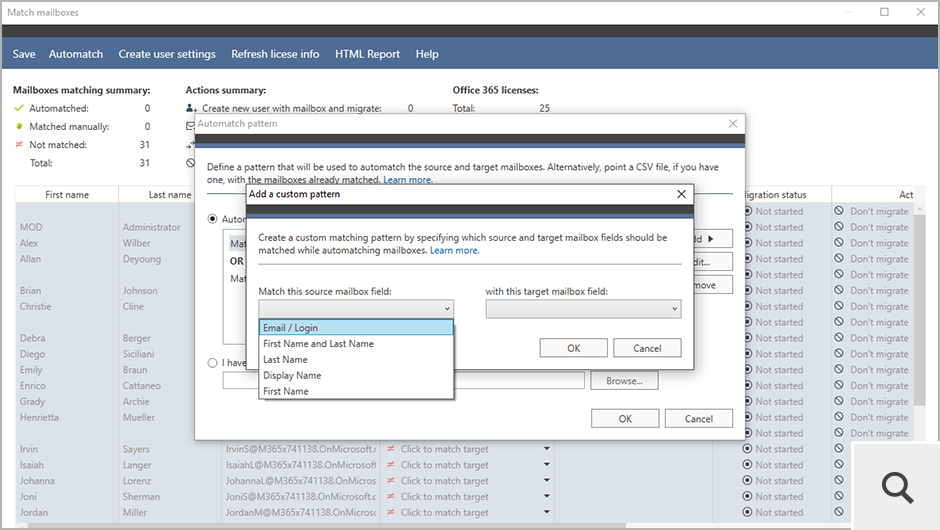Choose First Name option in dropdown list
Image resolution: width=940 pixels, height=530 pixels.
(x=356, y=391)
